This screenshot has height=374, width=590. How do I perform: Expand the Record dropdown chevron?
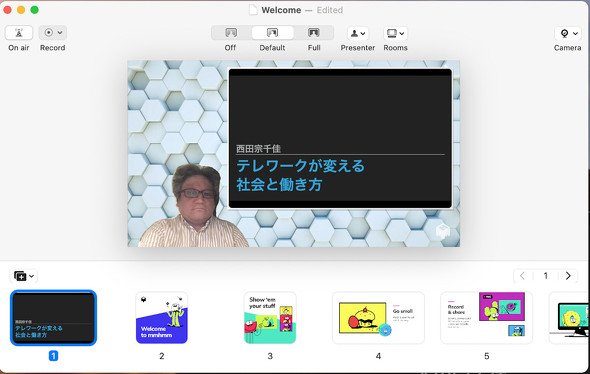(x=60, y=33)
